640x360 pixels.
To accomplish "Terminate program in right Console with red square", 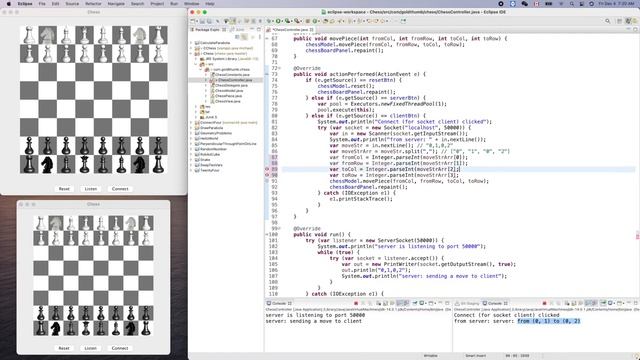I will [544, 303].
